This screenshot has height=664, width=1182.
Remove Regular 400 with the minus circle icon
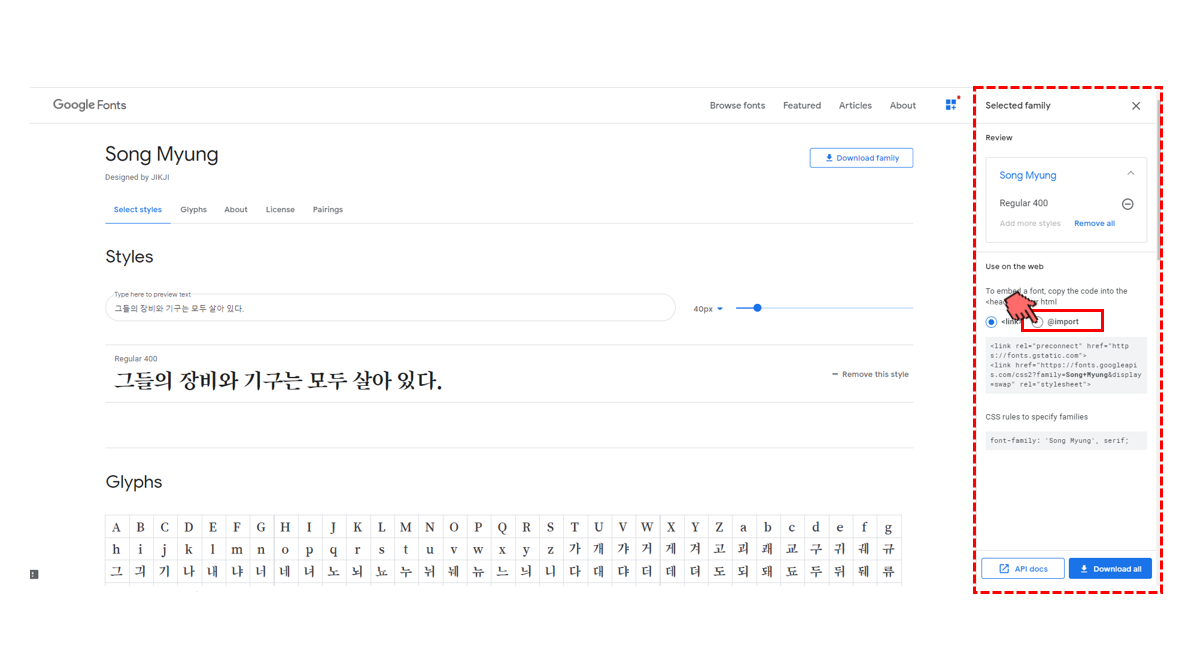1128,204
